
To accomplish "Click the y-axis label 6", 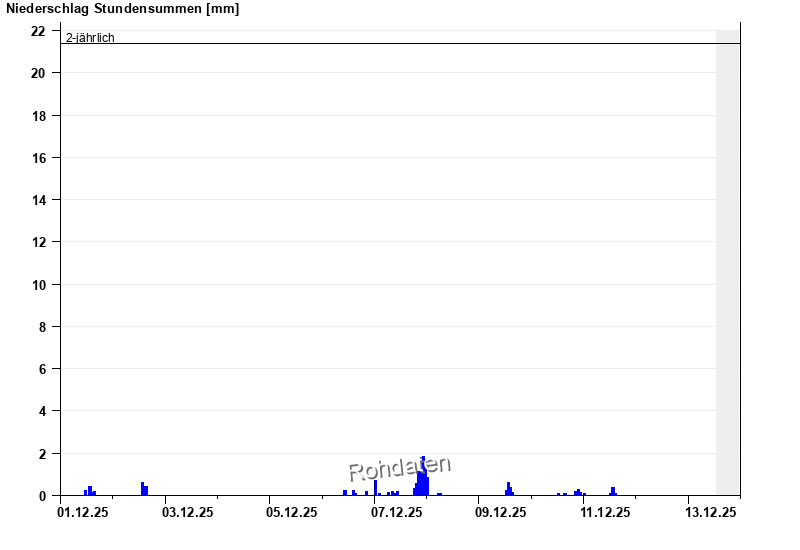I will [41, 369].
